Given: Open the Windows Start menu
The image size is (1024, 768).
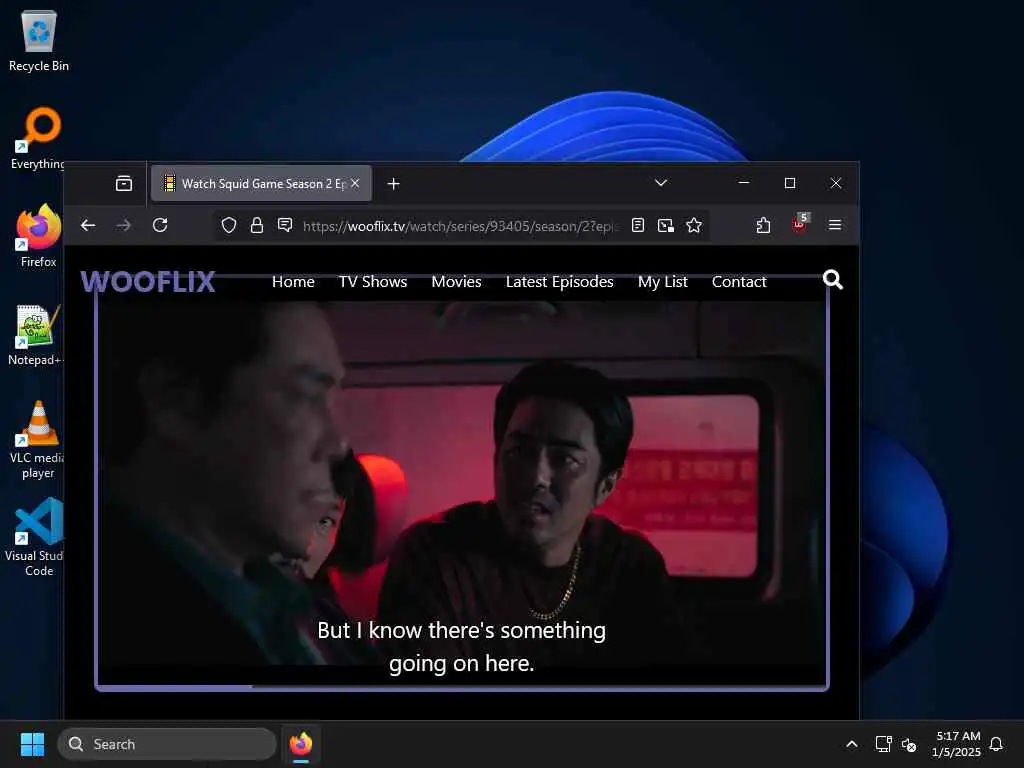Looking at the screenshot, I should [x=32, y=744].
